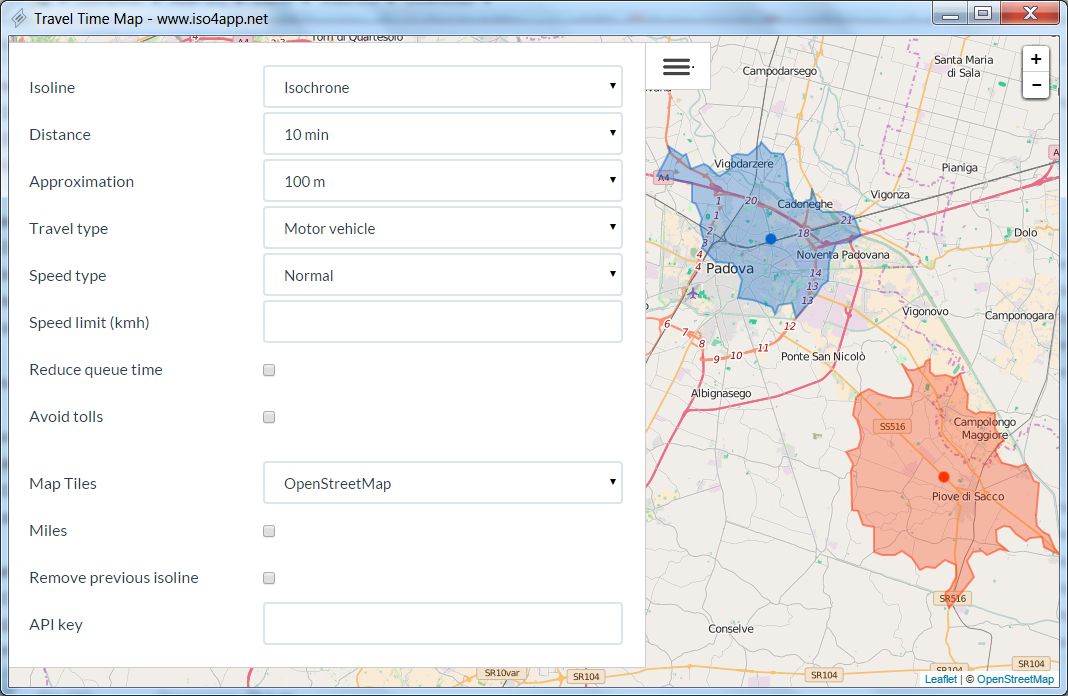Viewport: 1068px width, 696px height.
Task: Click the API key input field
Action: coord(443,623)
